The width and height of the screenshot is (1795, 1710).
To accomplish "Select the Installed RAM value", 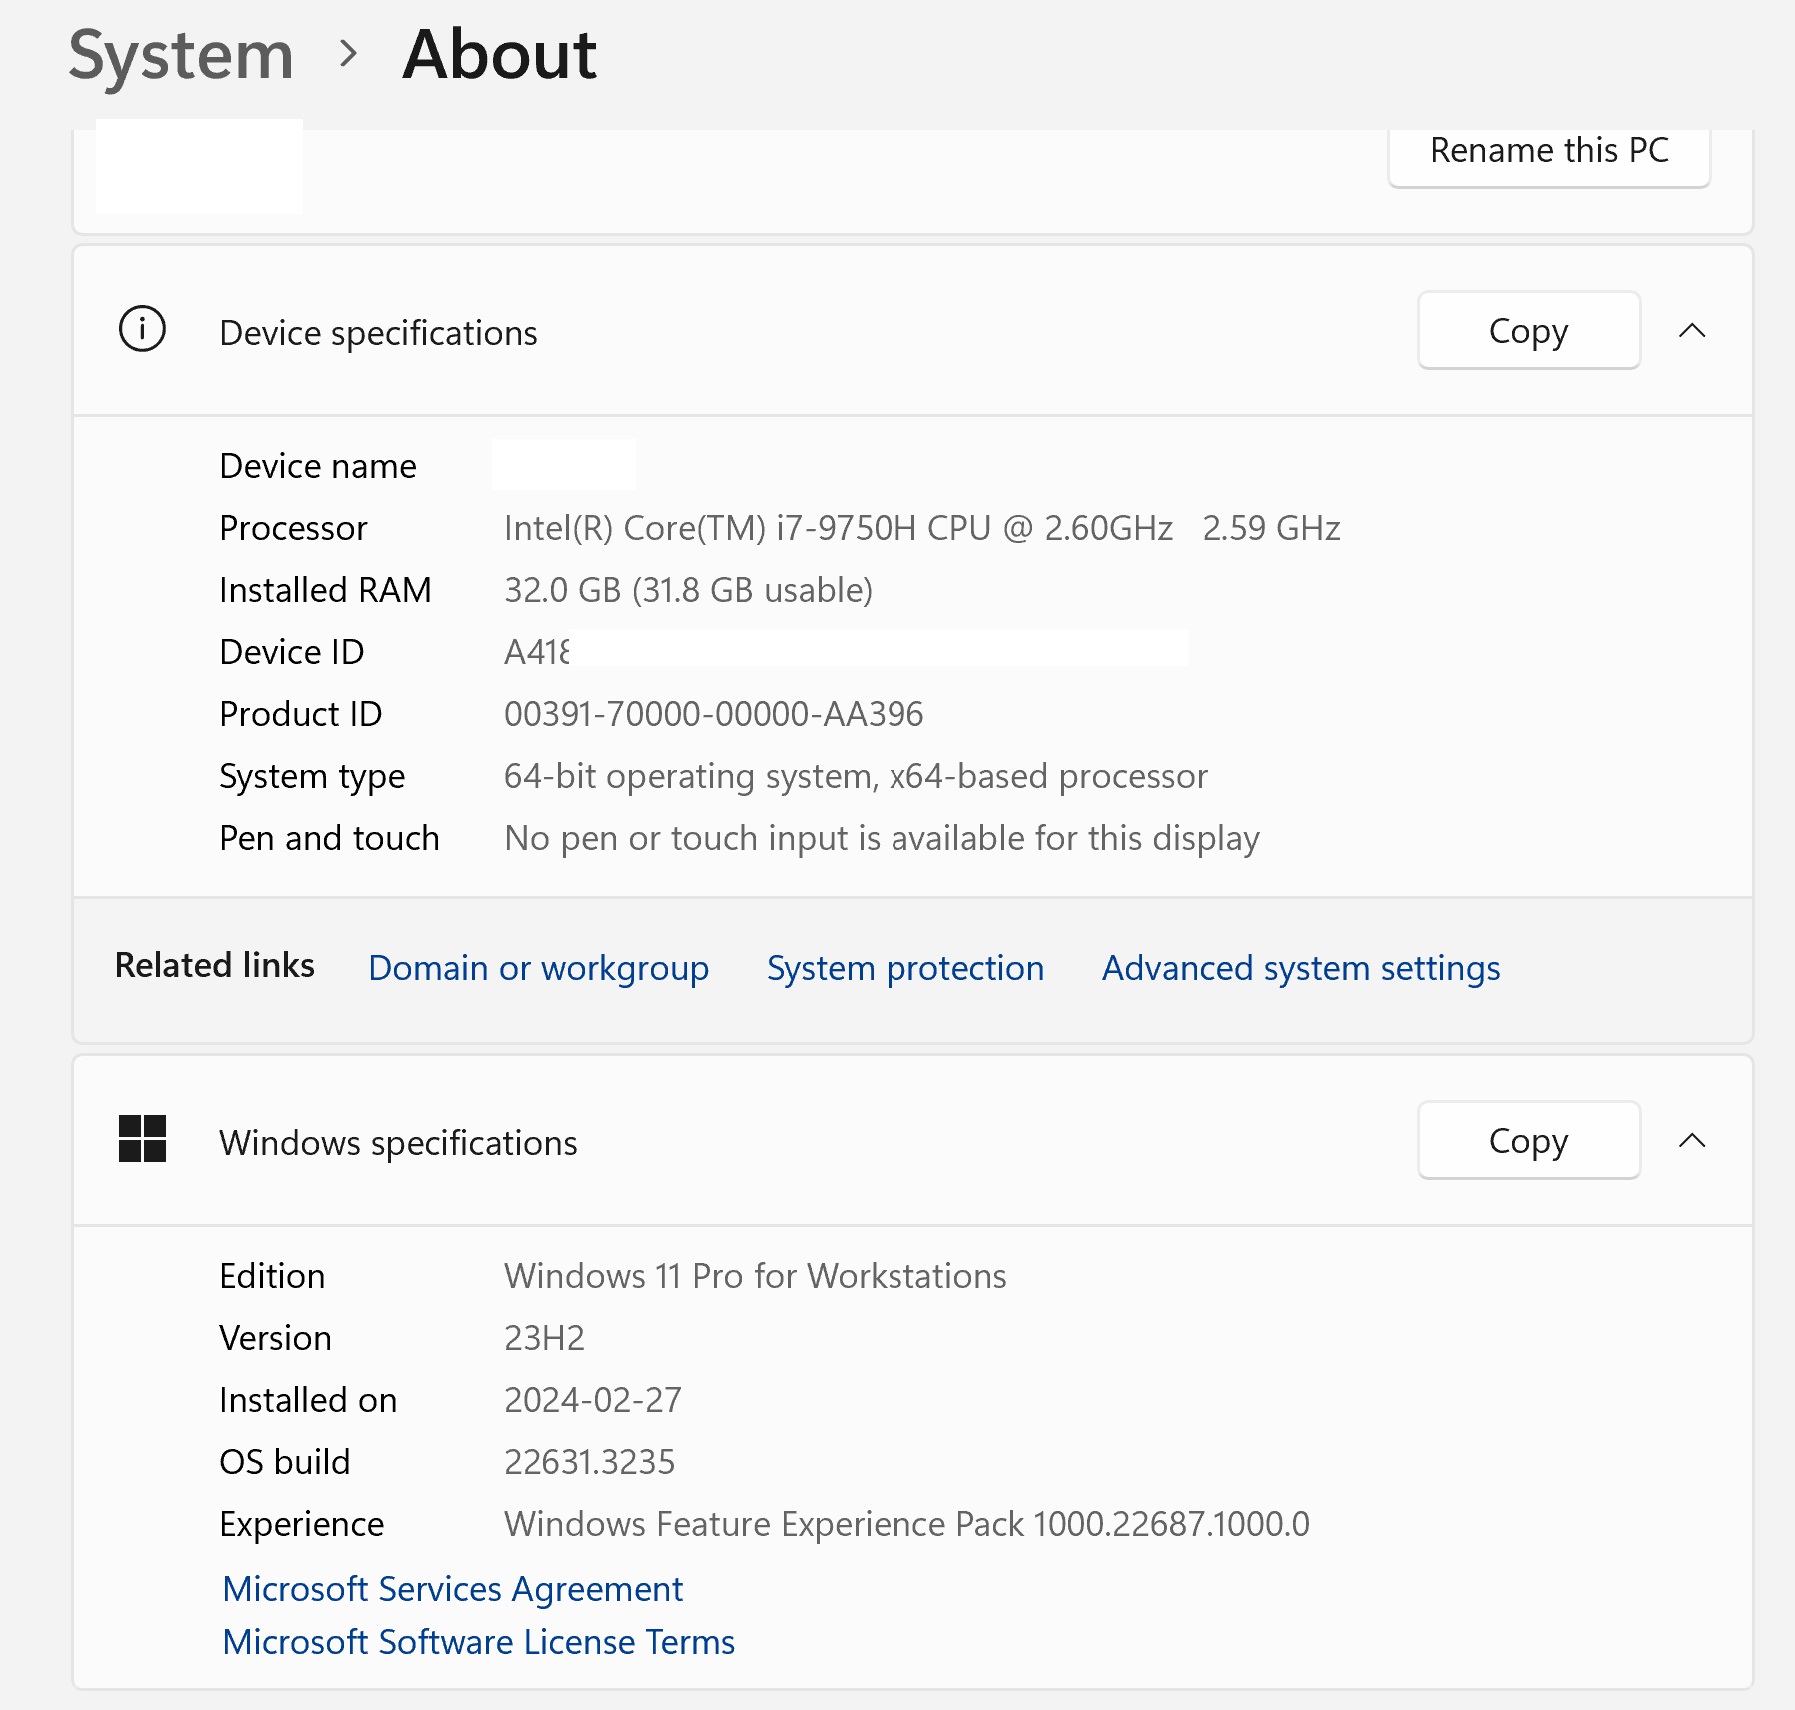I will [x=688, y=590].
